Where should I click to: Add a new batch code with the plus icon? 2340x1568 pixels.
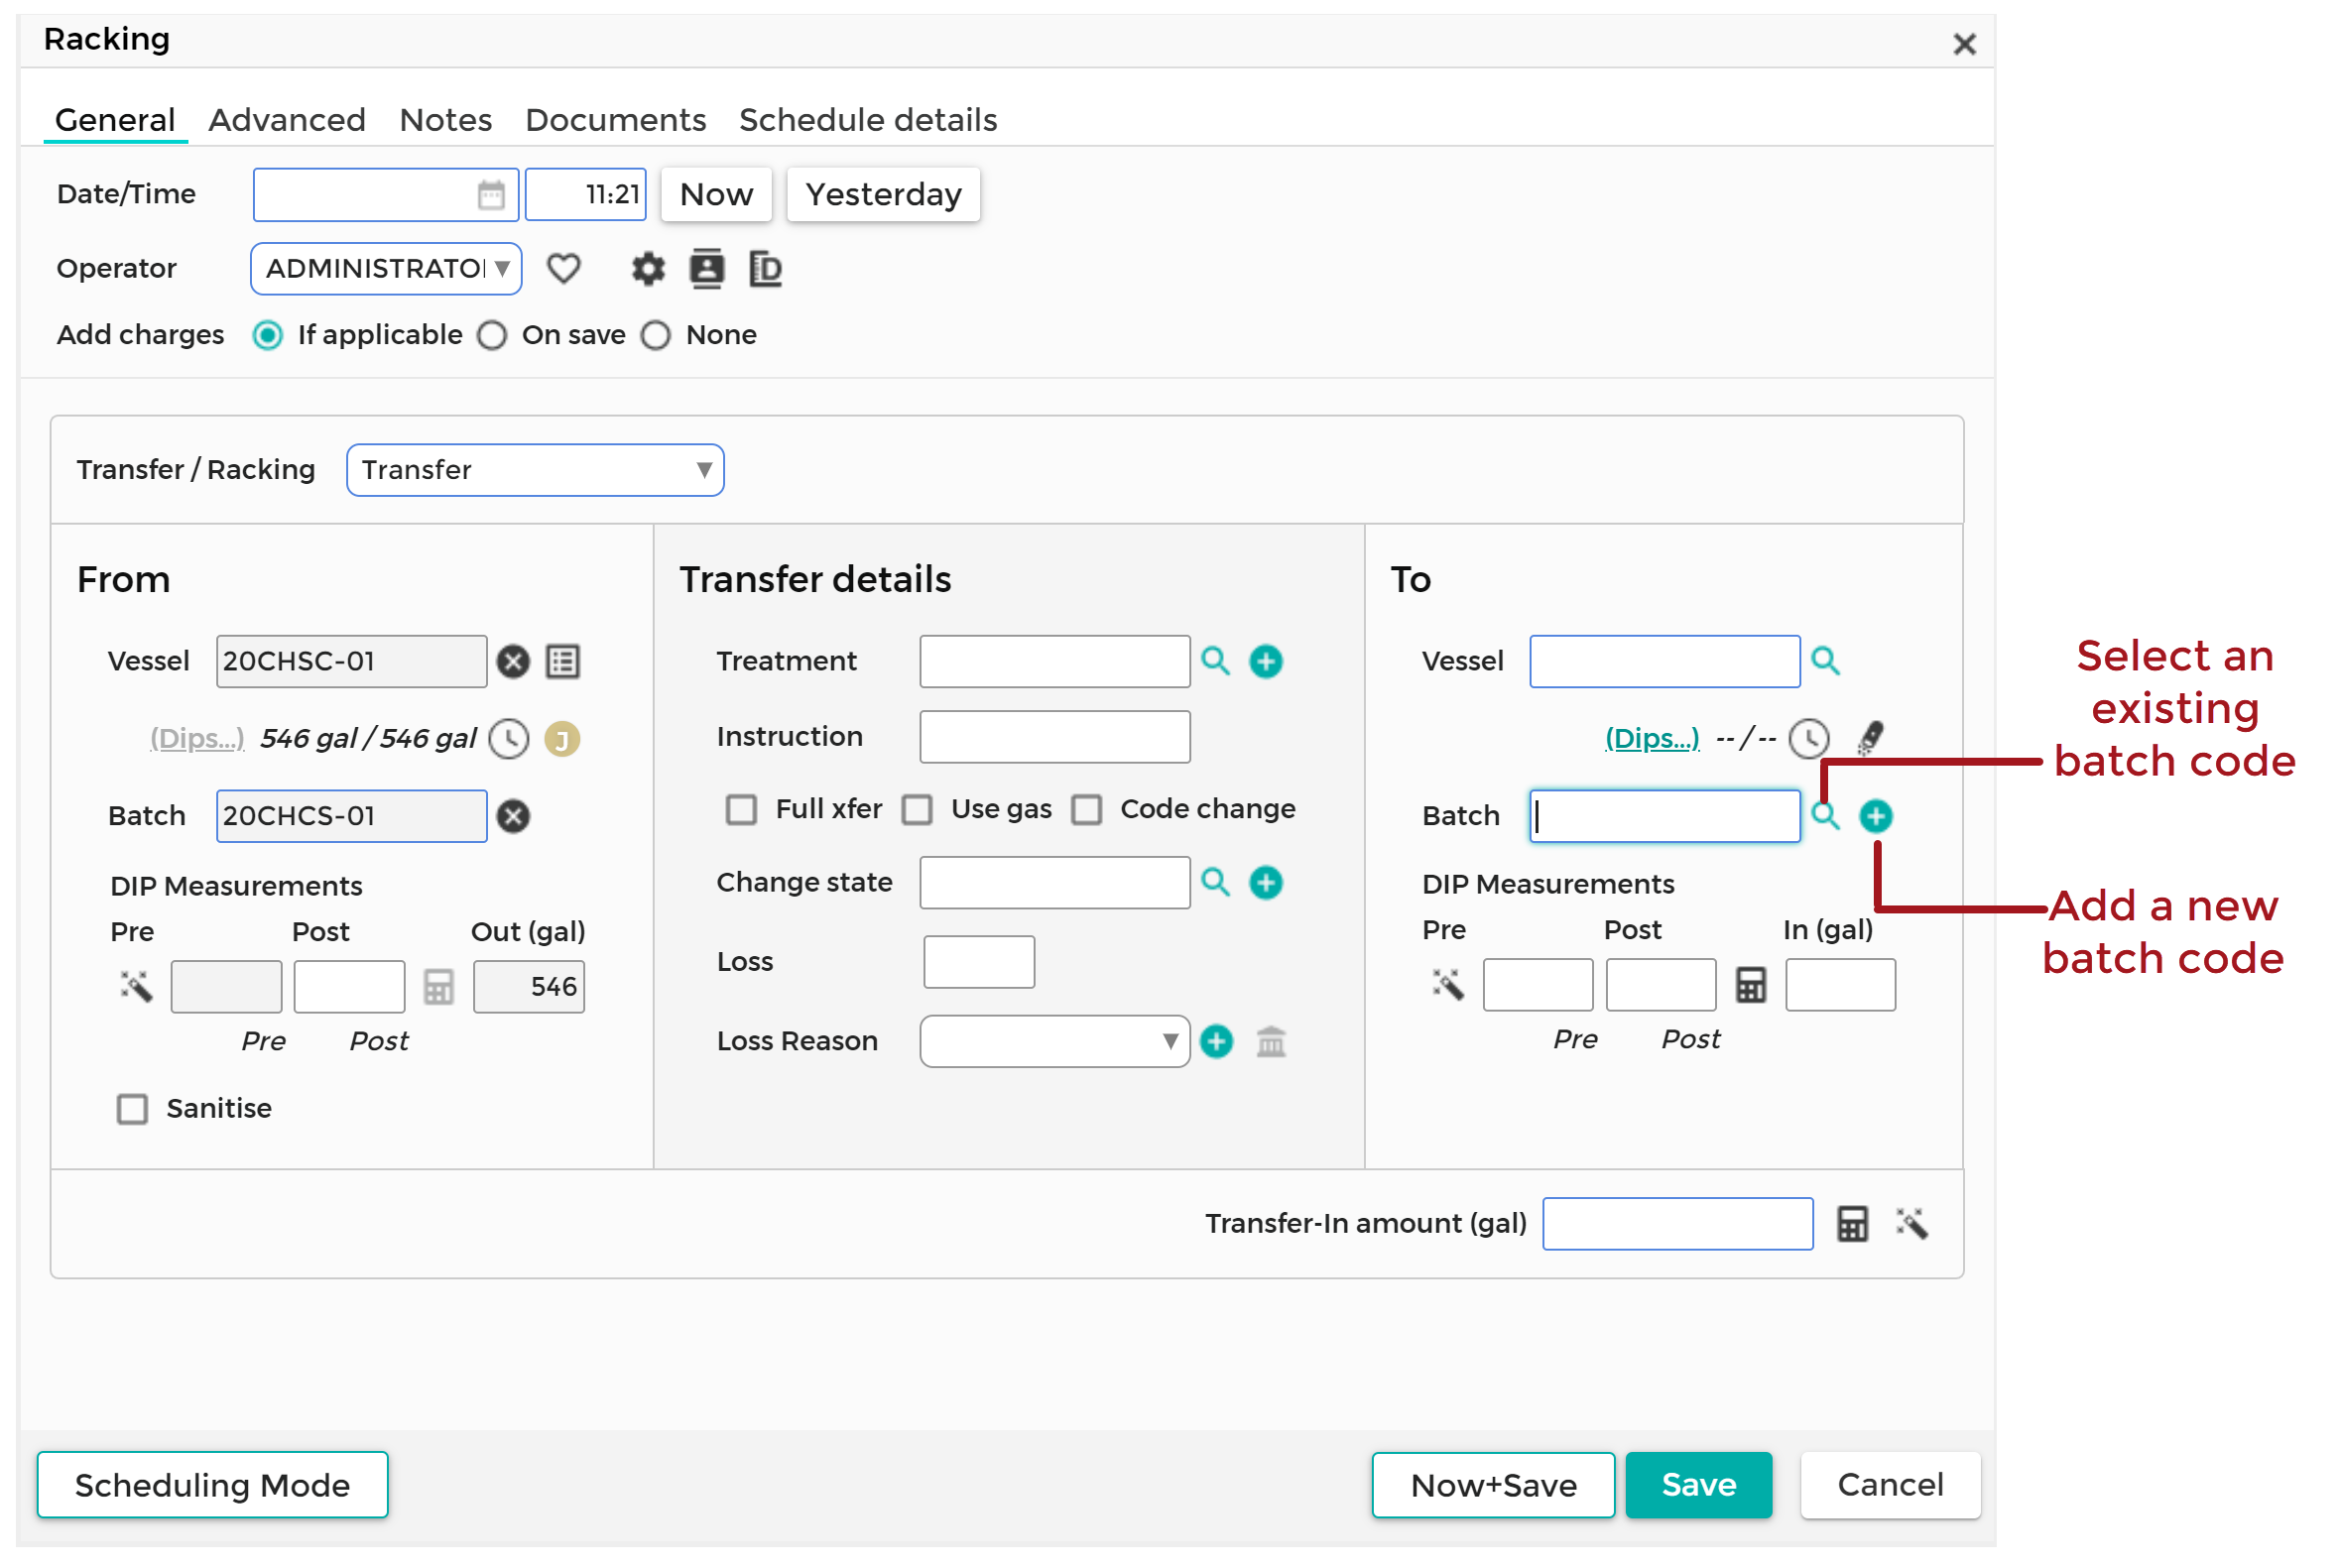pyautogui.click(x=1875, y=816)
